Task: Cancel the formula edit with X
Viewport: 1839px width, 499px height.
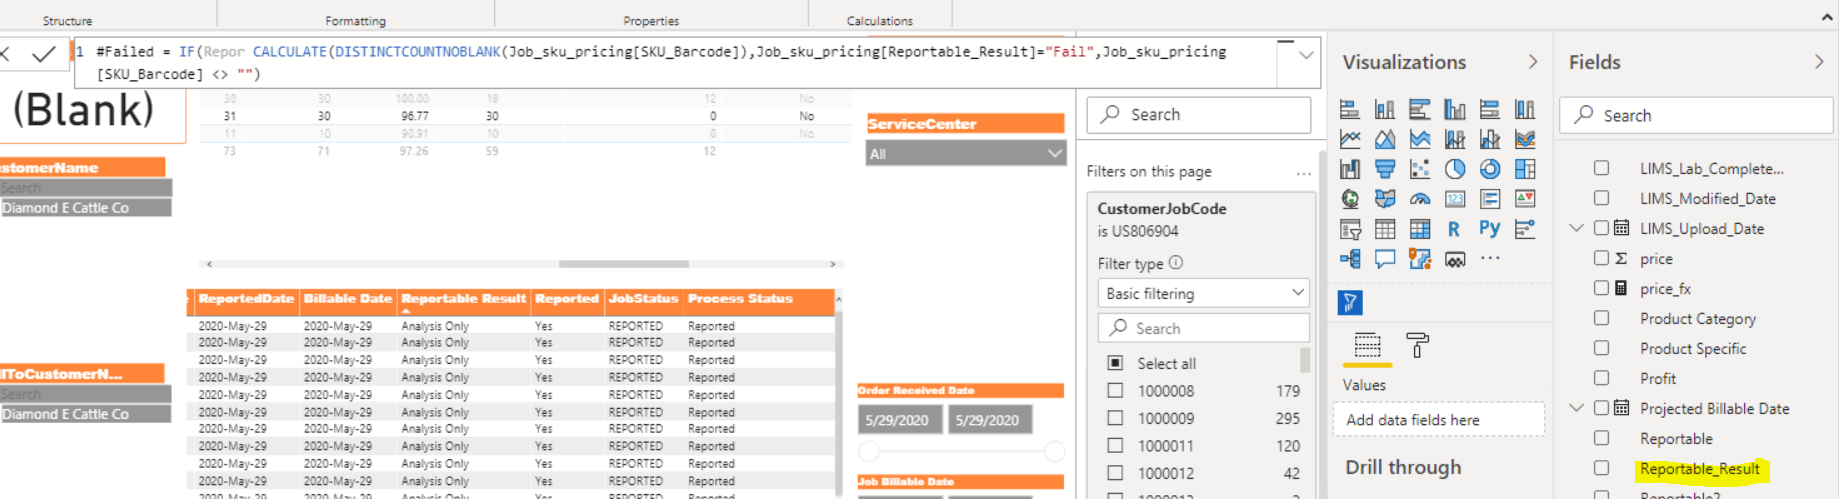Action: (5, 55)
